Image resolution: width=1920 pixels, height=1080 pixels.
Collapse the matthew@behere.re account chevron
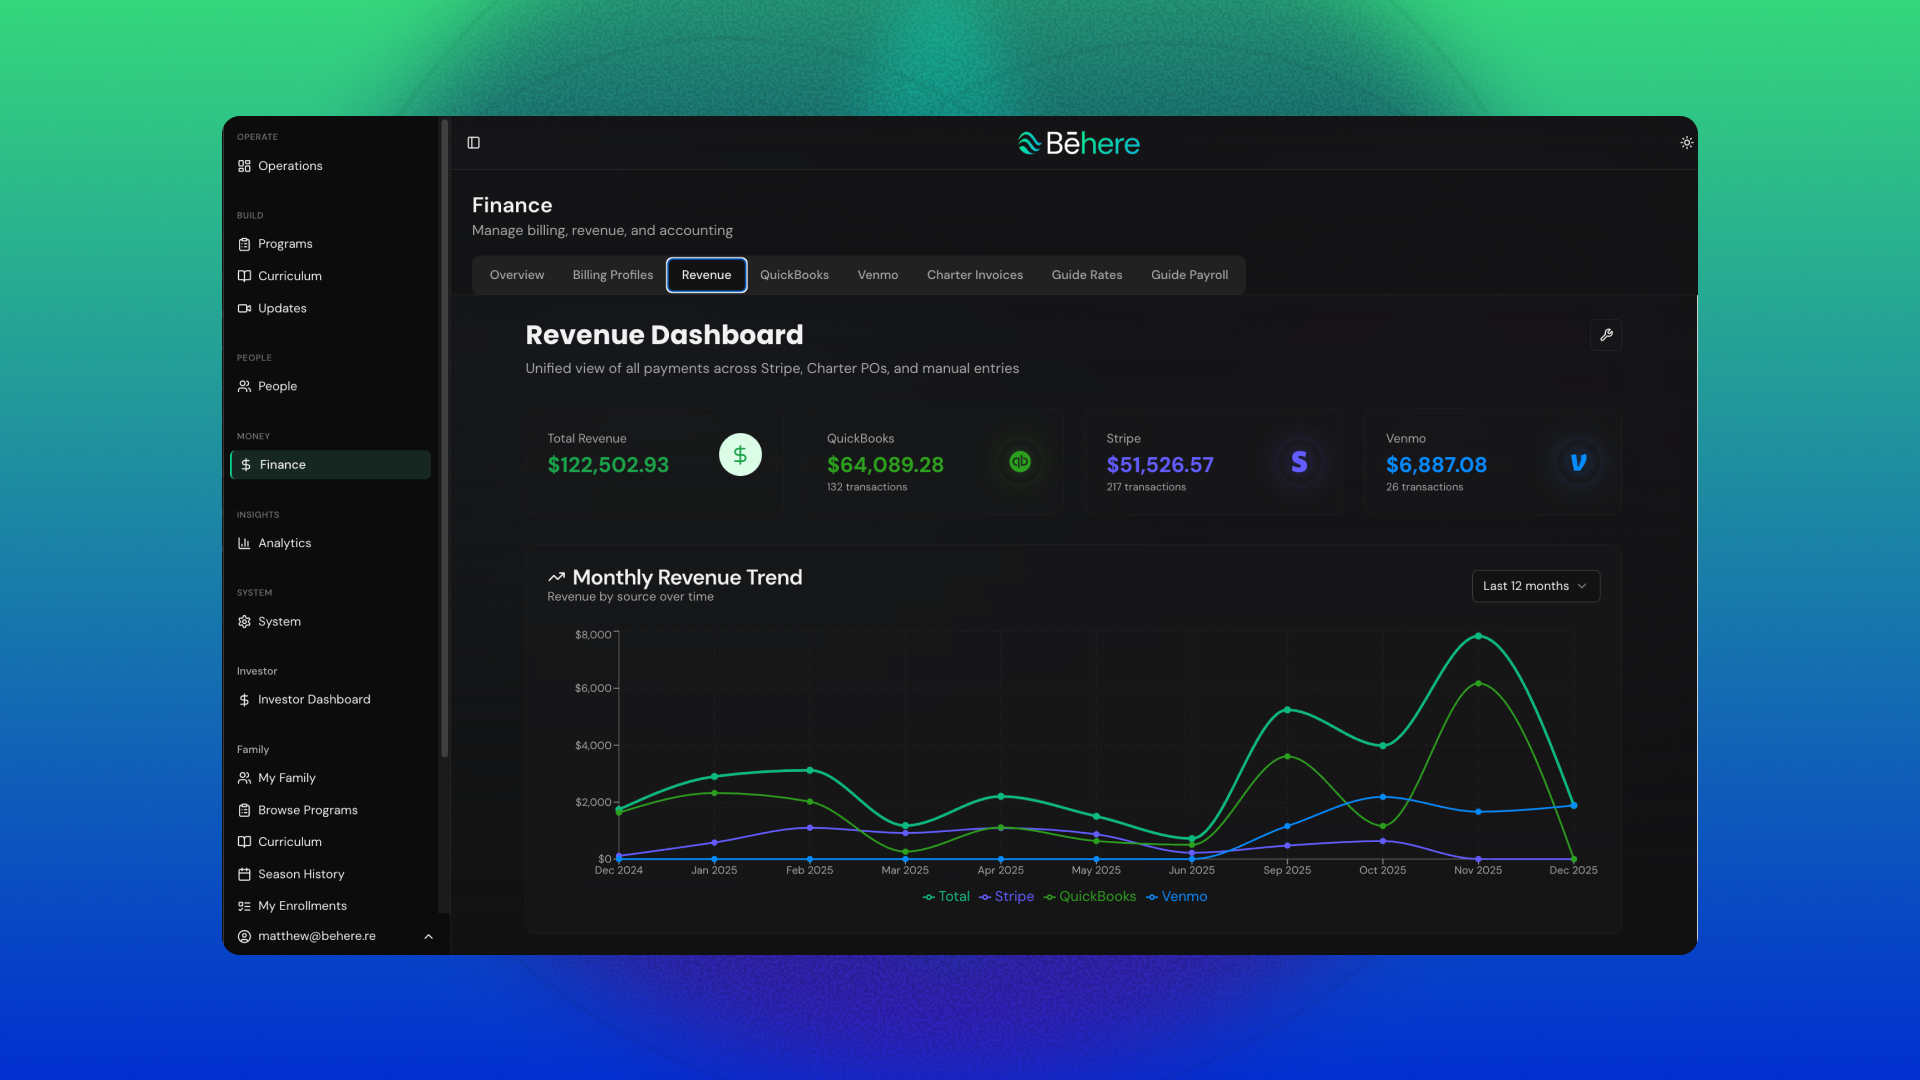[x=428, y=936]
